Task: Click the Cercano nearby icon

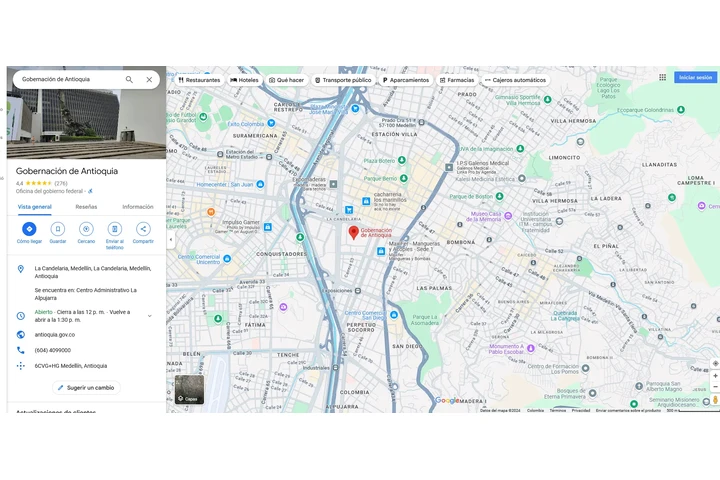Action: 86,229
